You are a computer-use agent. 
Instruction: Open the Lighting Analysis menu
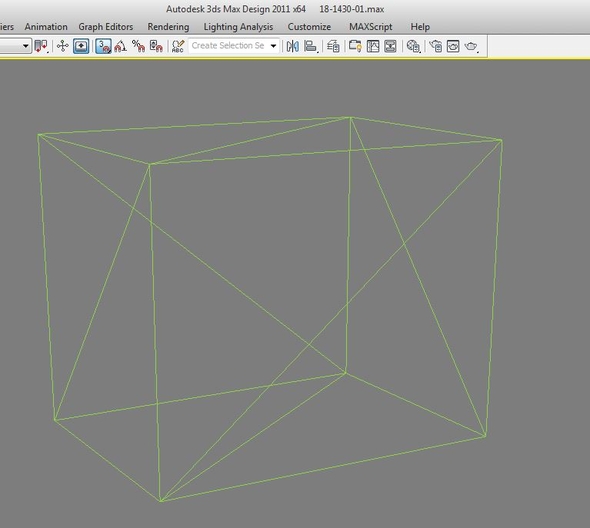point(238,27)
